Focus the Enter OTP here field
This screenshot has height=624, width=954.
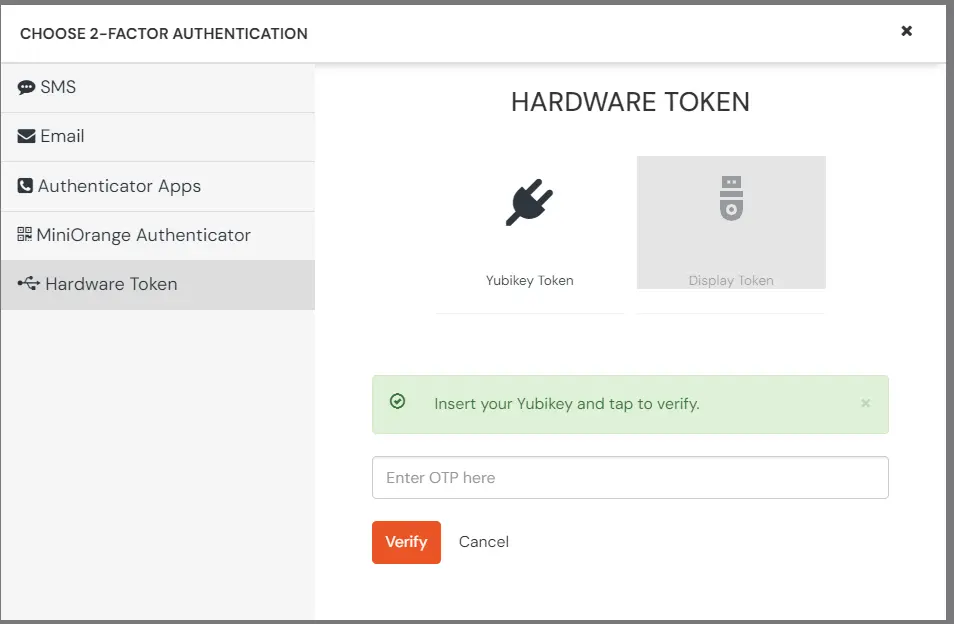pos(630,477)
